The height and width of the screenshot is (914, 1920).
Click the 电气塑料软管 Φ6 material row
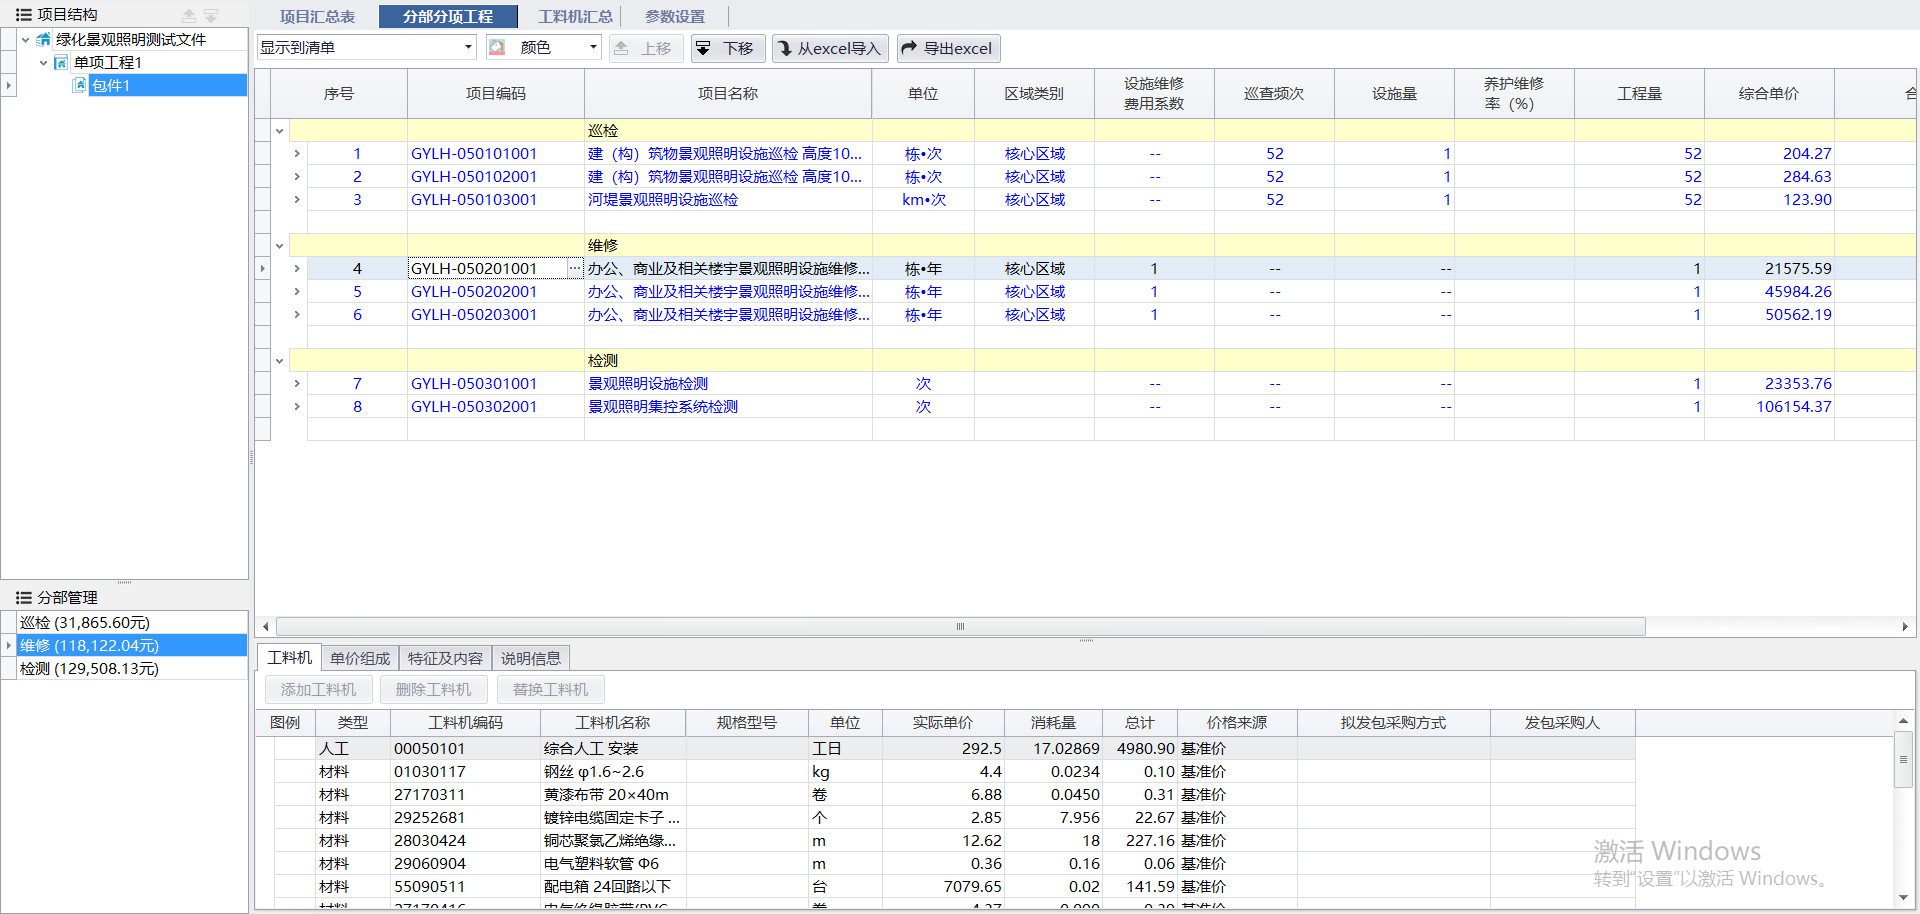point(955,863)
